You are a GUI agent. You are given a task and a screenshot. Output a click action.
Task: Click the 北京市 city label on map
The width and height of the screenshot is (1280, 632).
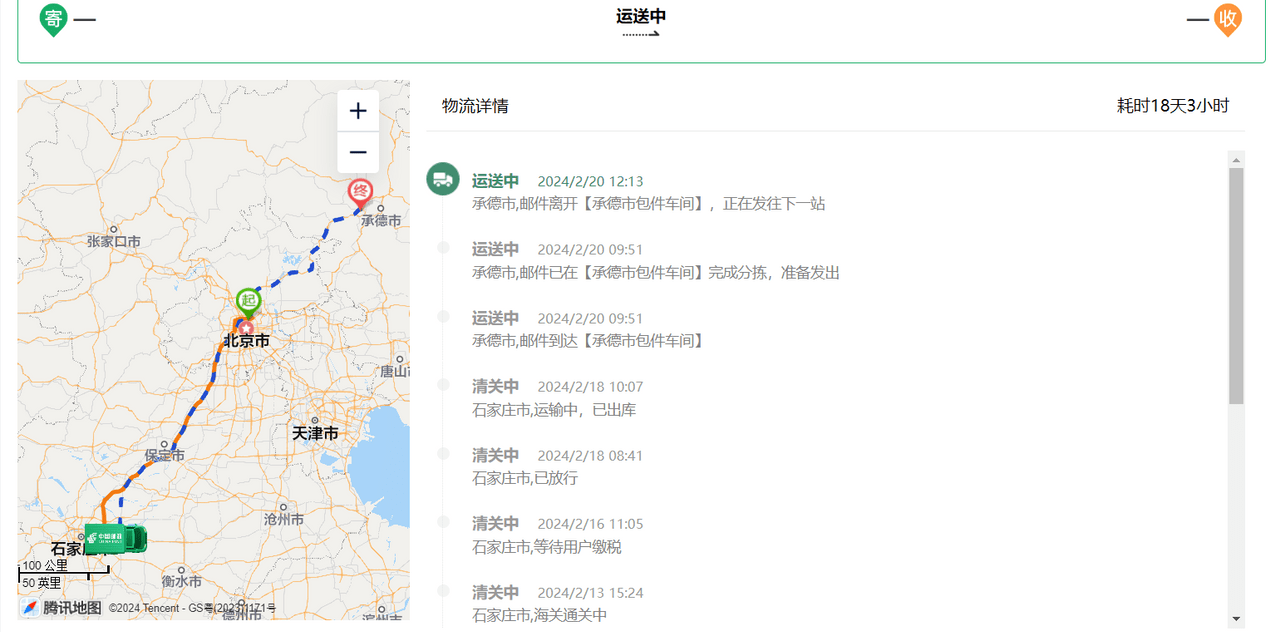click(x=246, y=341)
